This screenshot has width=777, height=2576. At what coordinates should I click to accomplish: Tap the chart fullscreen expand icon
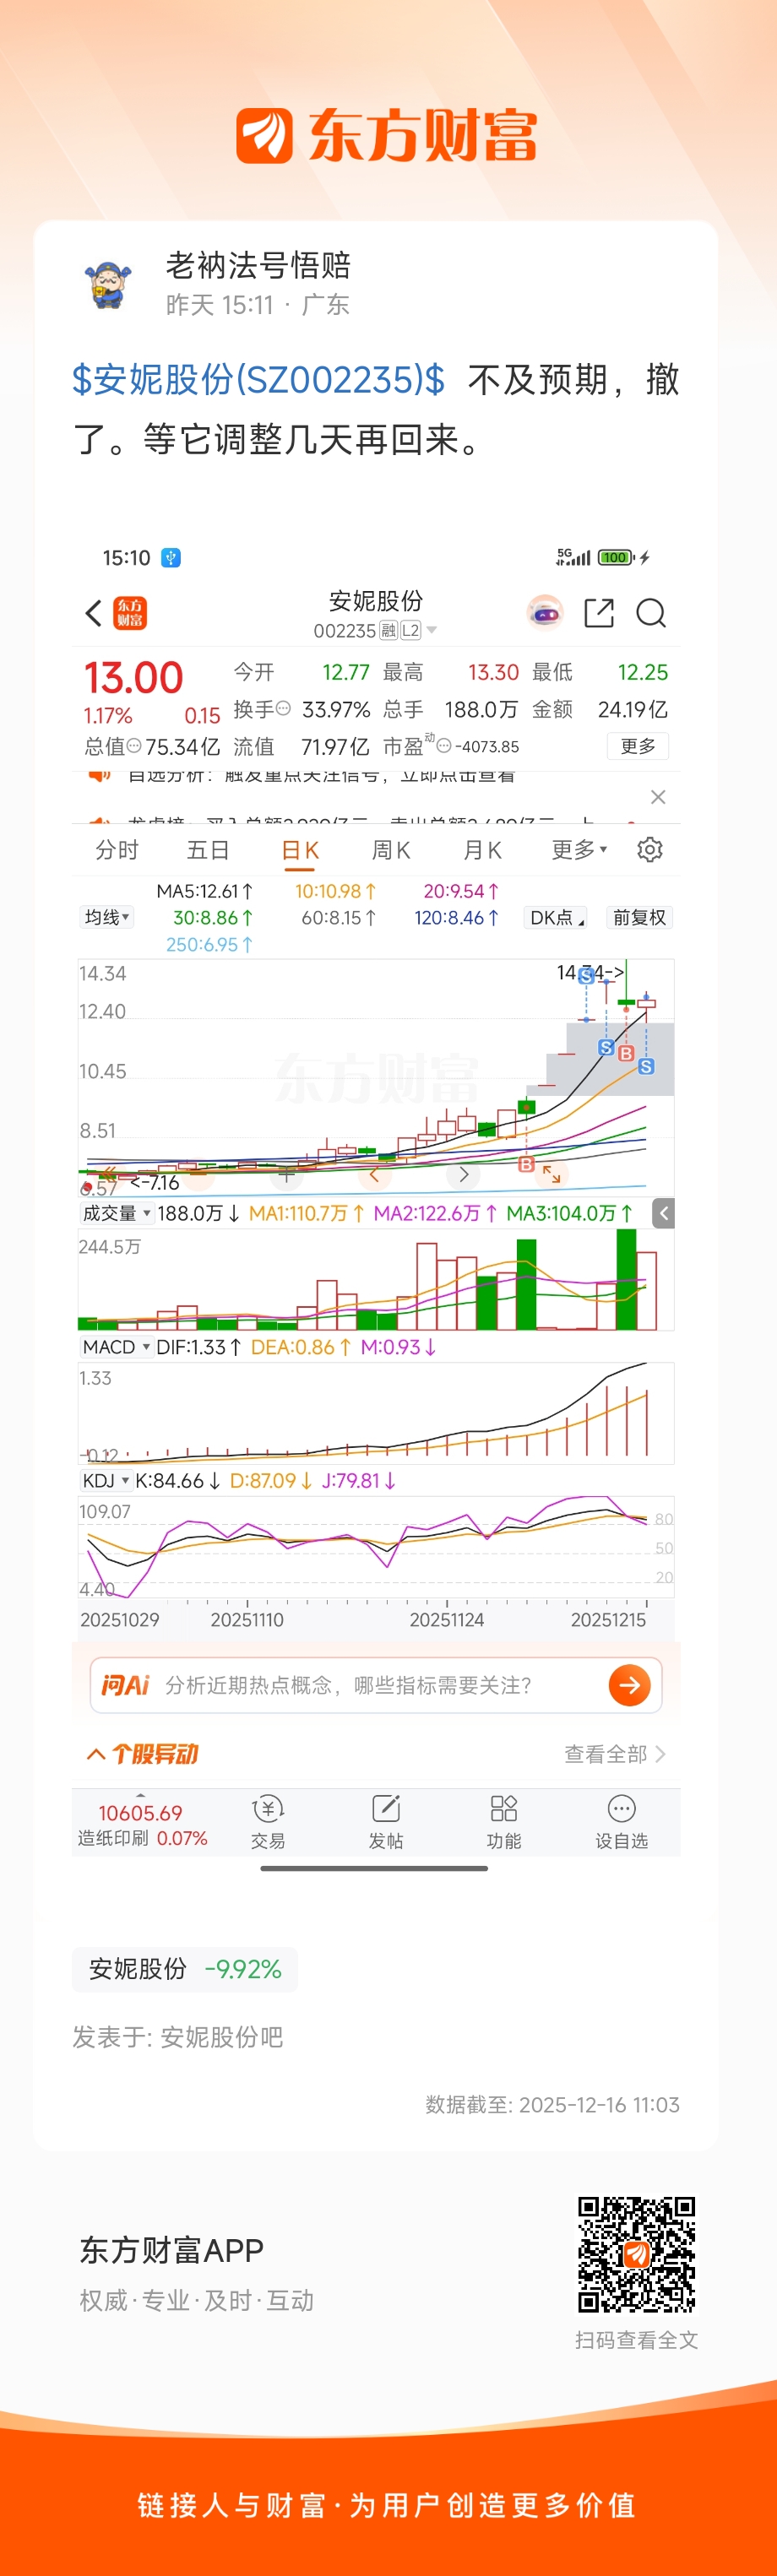551,1174
